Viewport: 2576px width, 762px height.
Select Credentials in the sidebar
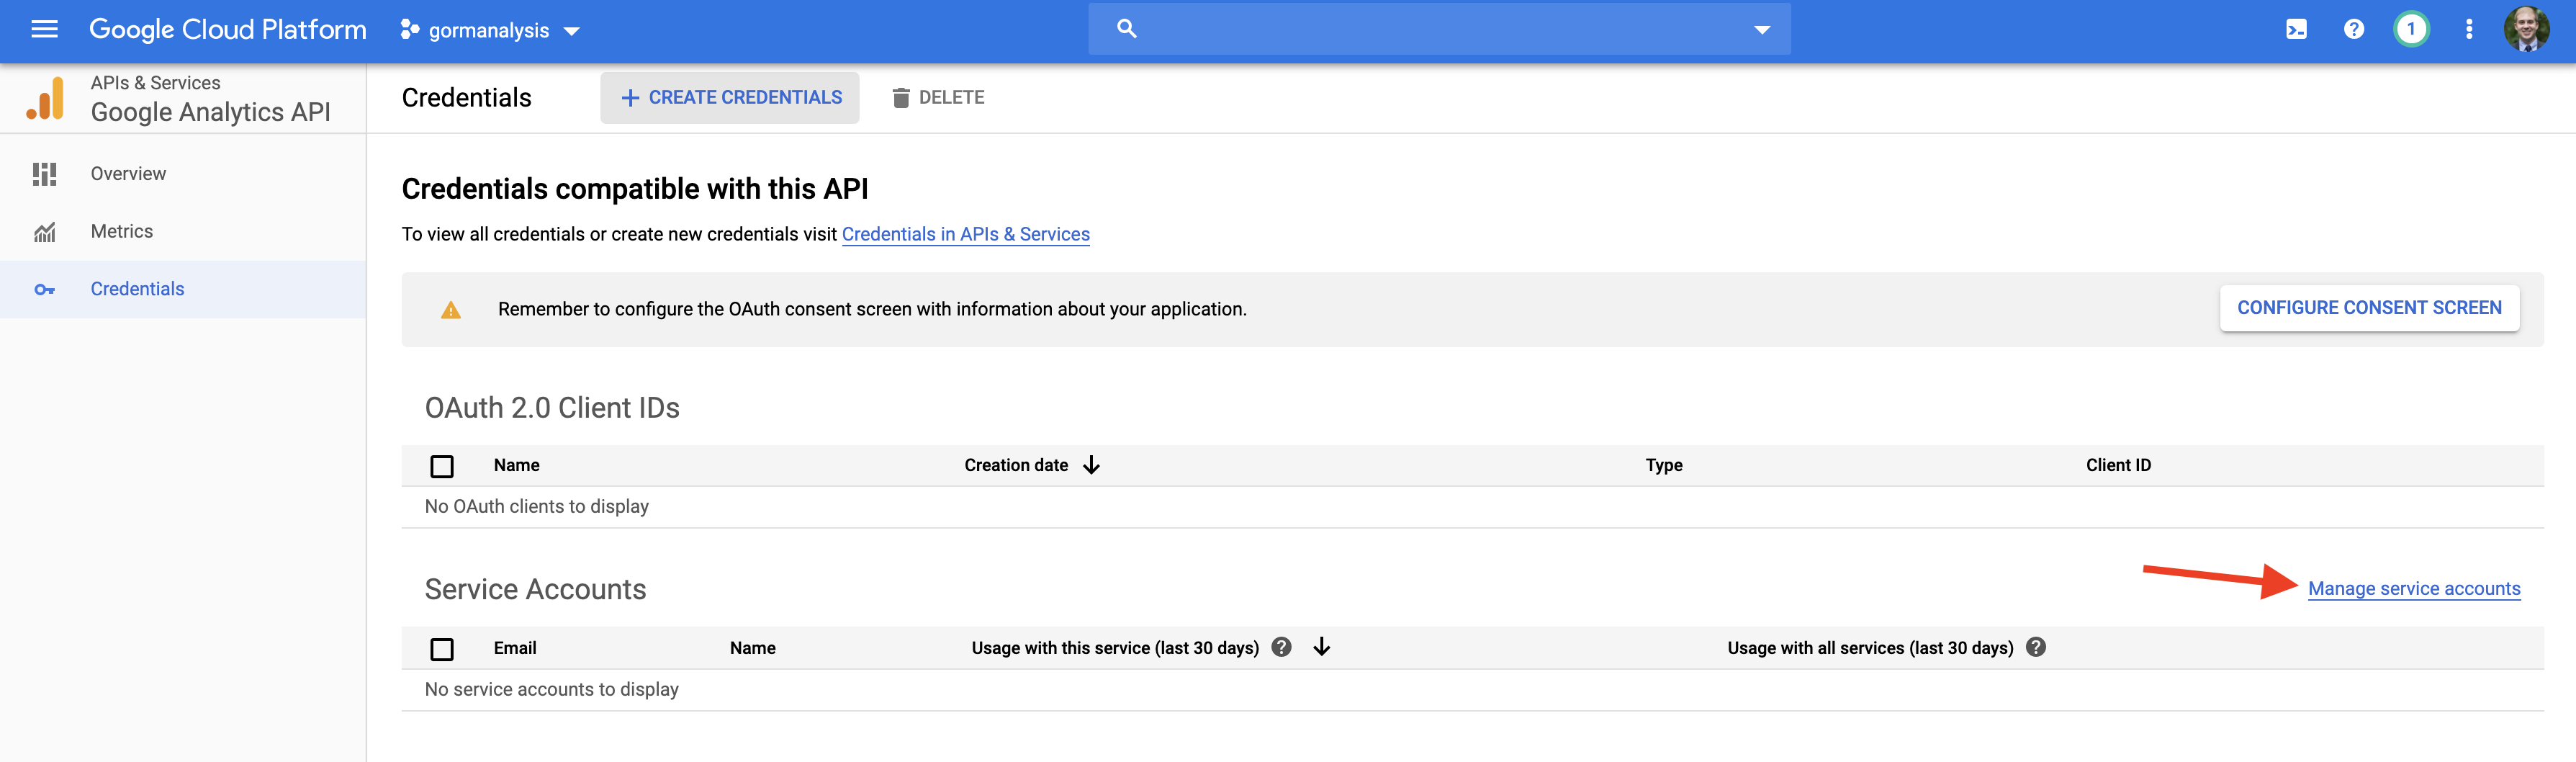click(x=137, y=289)
